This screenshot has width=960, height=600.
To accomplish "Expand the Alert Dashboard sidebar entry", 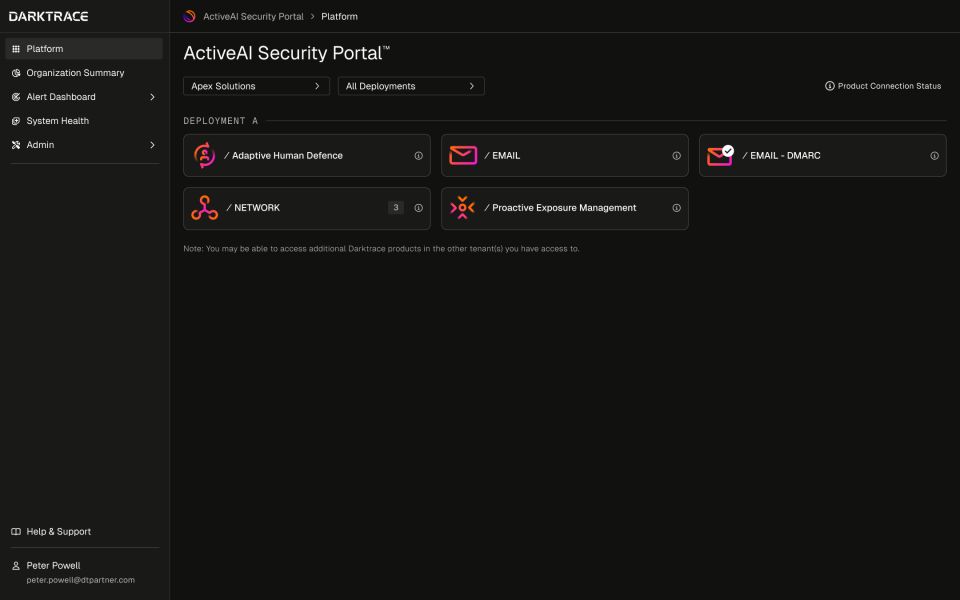I will 152,96.
